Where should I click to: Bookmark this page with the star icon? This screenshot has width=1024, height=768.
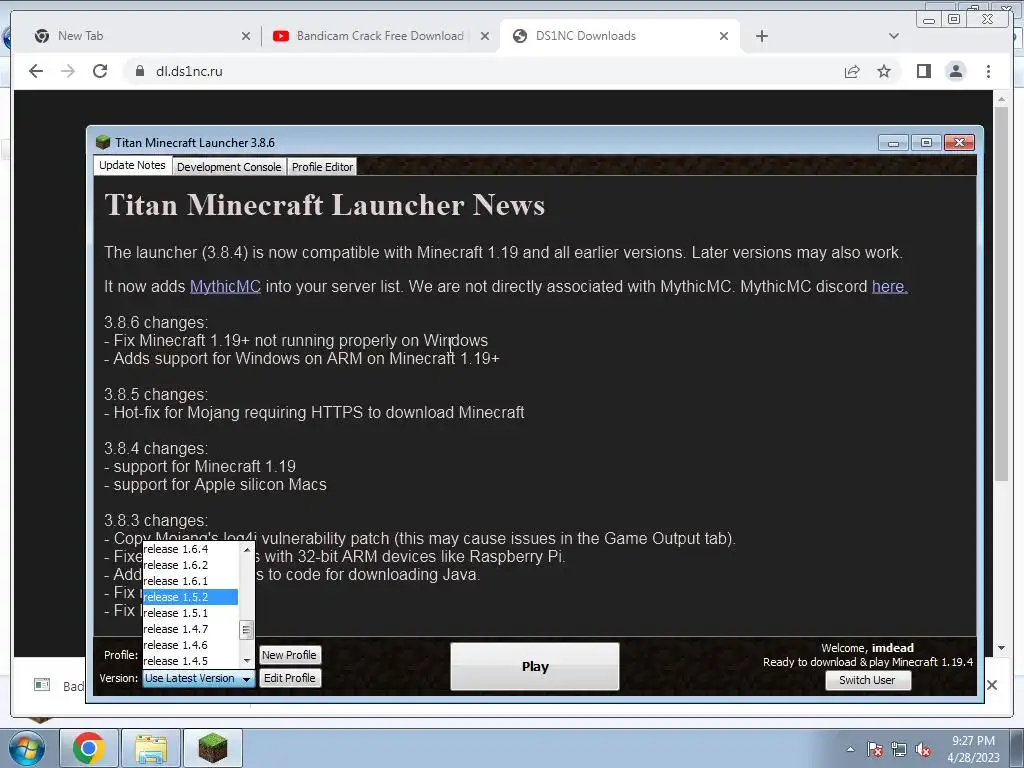884,71
